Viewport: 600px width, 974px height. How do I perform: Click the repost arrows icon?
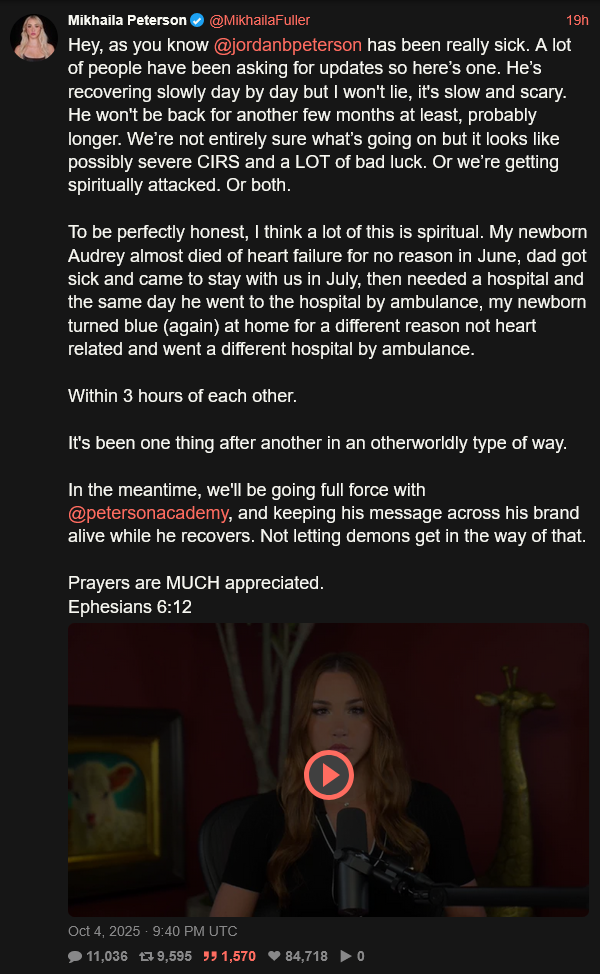(x=147, y=957)
